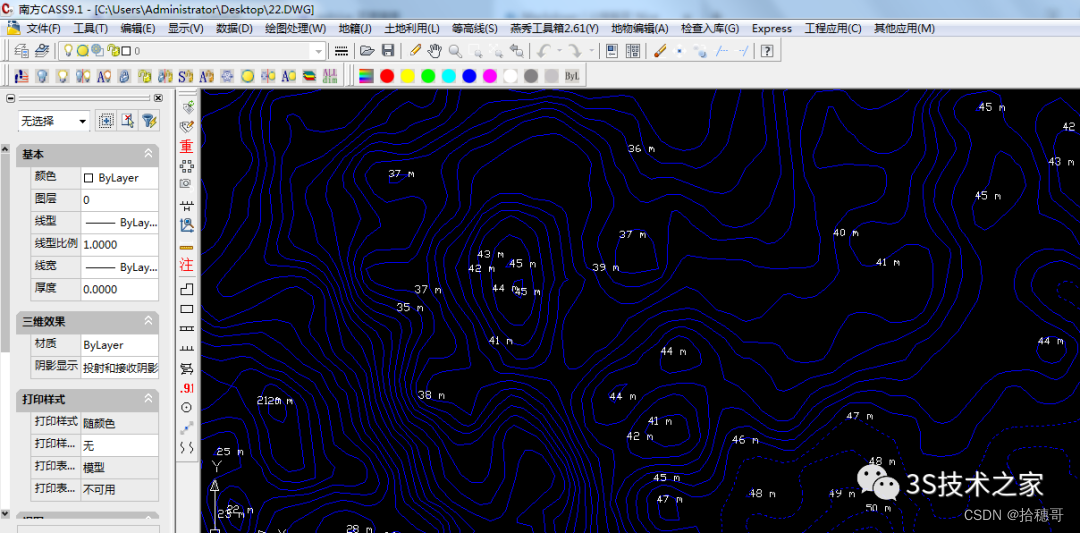
Task: Open the 工程应用(C) menu
Action: [x=833, y=28]
